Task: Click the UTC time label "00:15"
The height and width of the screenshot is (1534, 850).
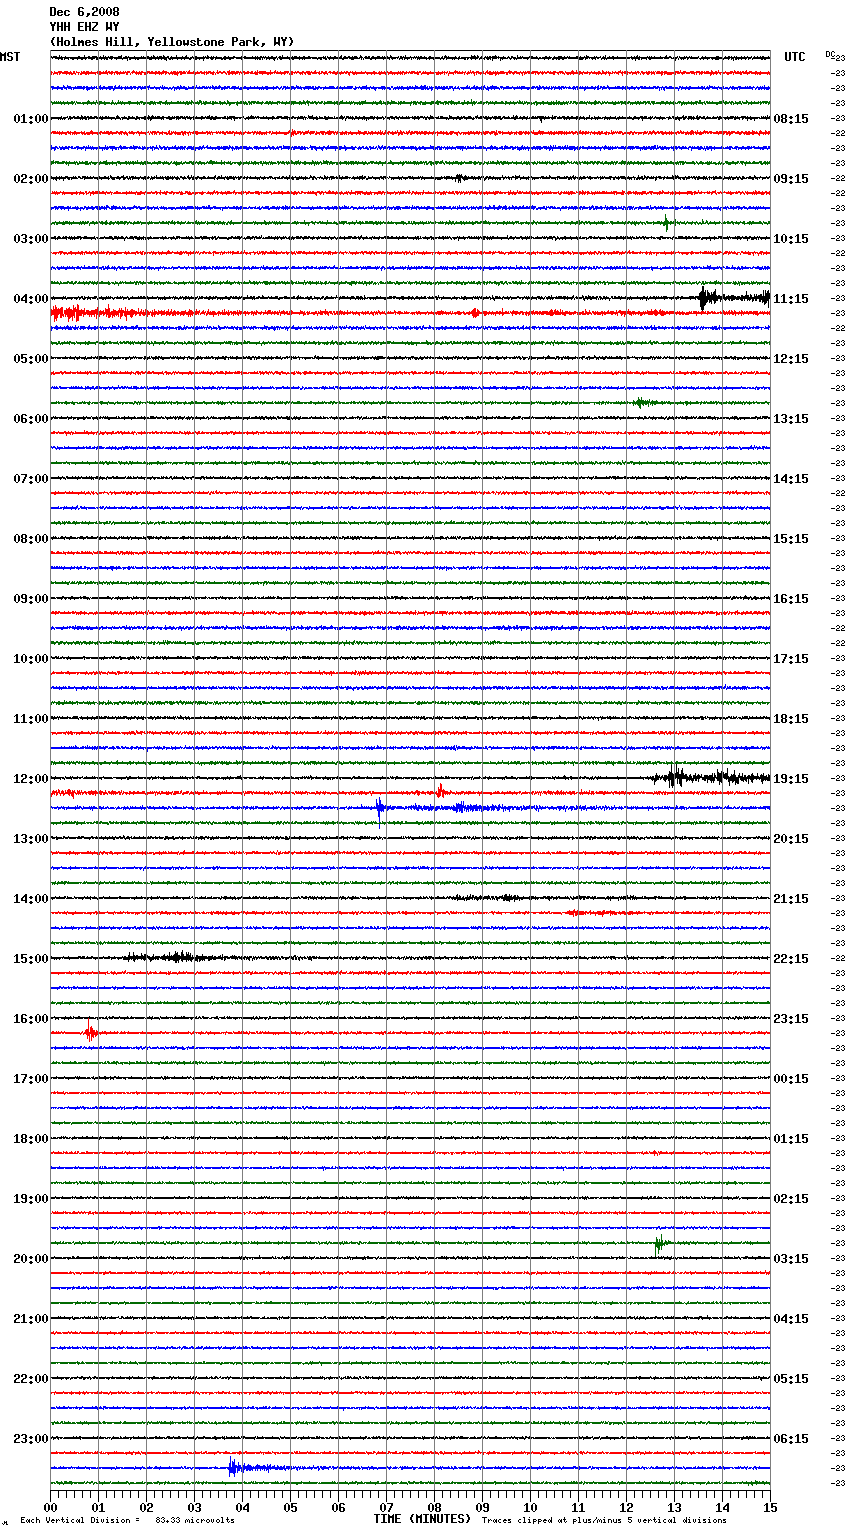Action: tap(791, 1079)
